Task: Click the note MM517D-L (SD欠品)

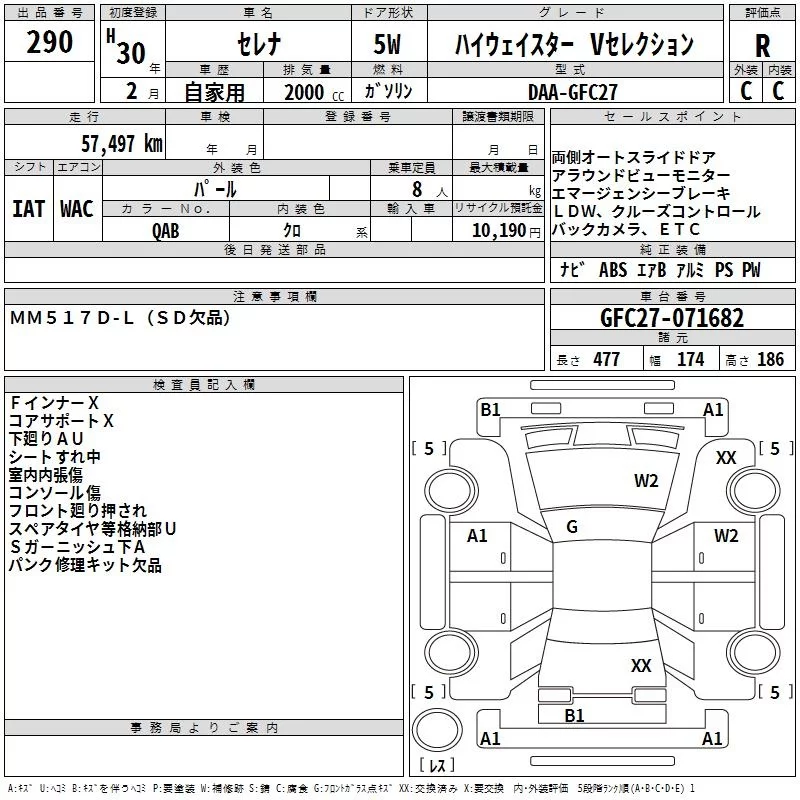Action: 120,318
